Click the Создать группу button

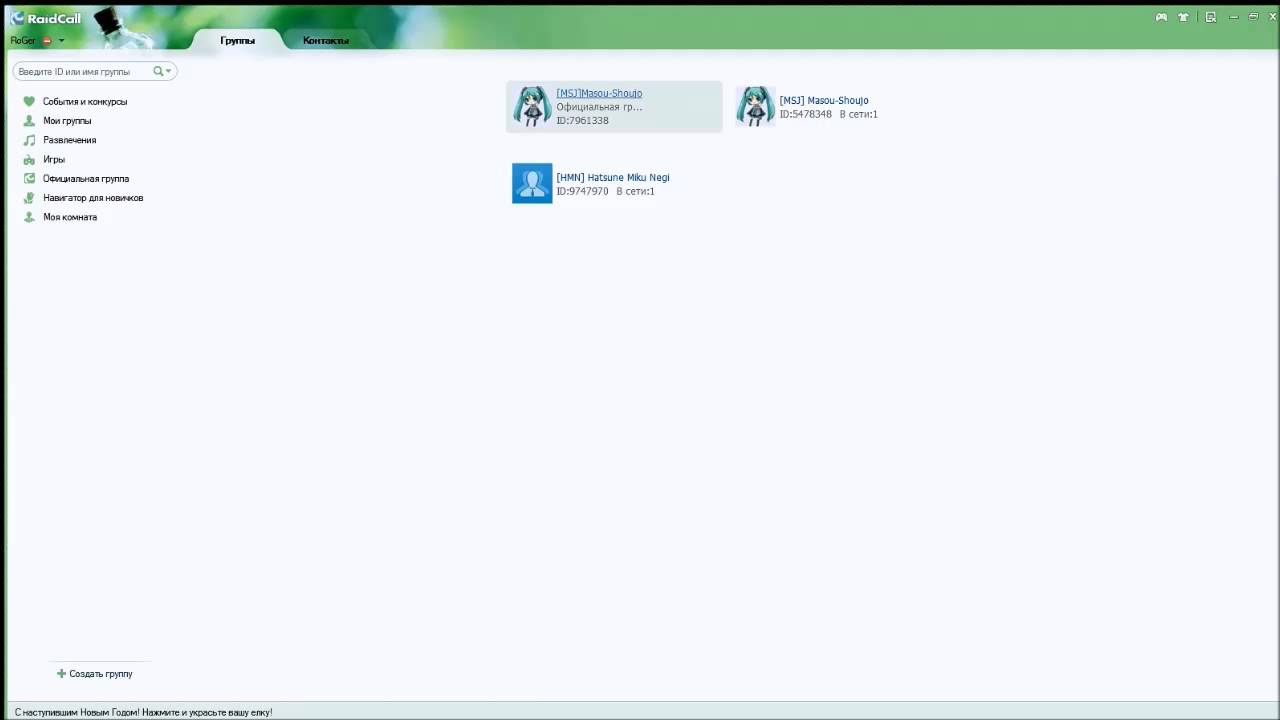click(x=95, y=674)
